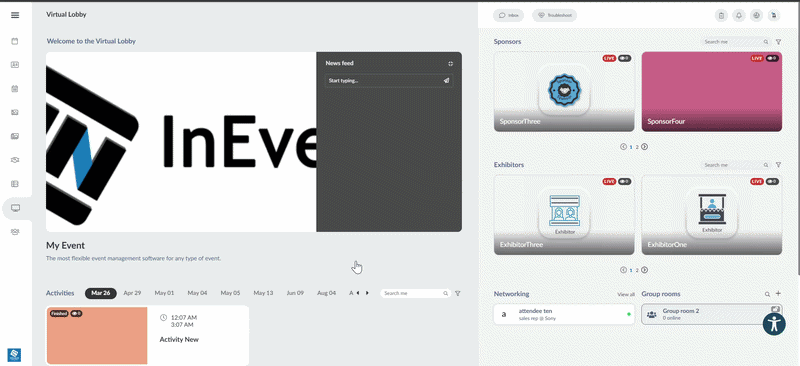View all networking attendees

(x=626, y=295)
